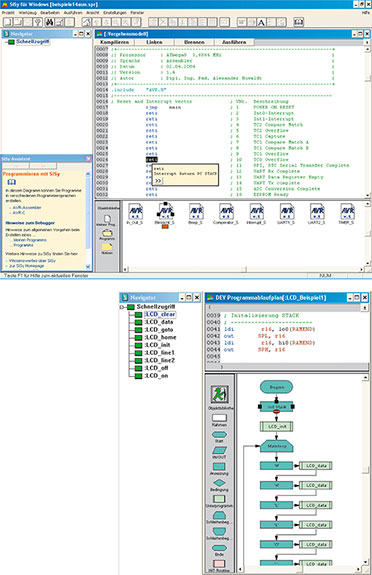
Task: Pick the IN/OUT parallelogram shape in palette
Action: 219,450
